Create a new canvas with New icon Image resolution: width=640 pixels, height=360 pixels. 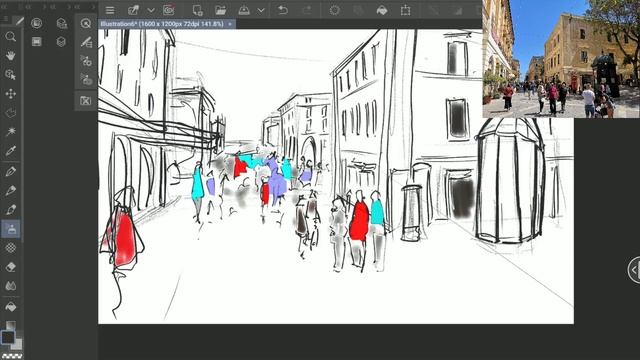[x=198, y=10]
